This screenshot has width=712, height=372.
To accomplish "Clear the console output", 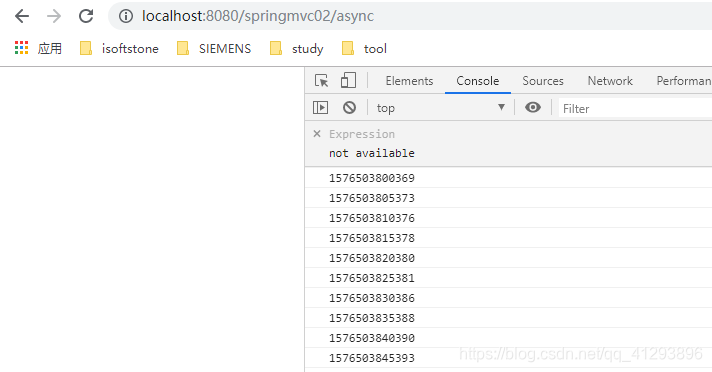I will pyautogui.click(x=349, y=108).
